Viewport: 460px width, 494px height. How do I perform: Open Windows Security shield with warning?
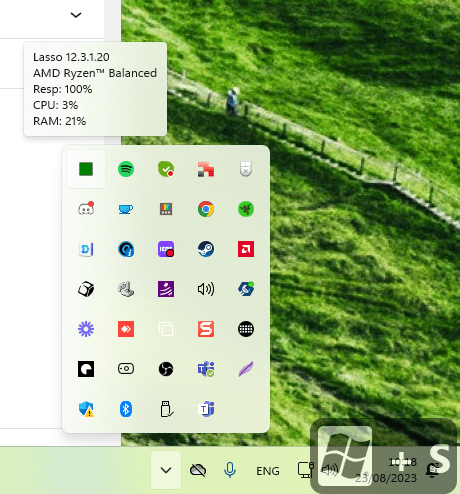[x=86, y=409]
